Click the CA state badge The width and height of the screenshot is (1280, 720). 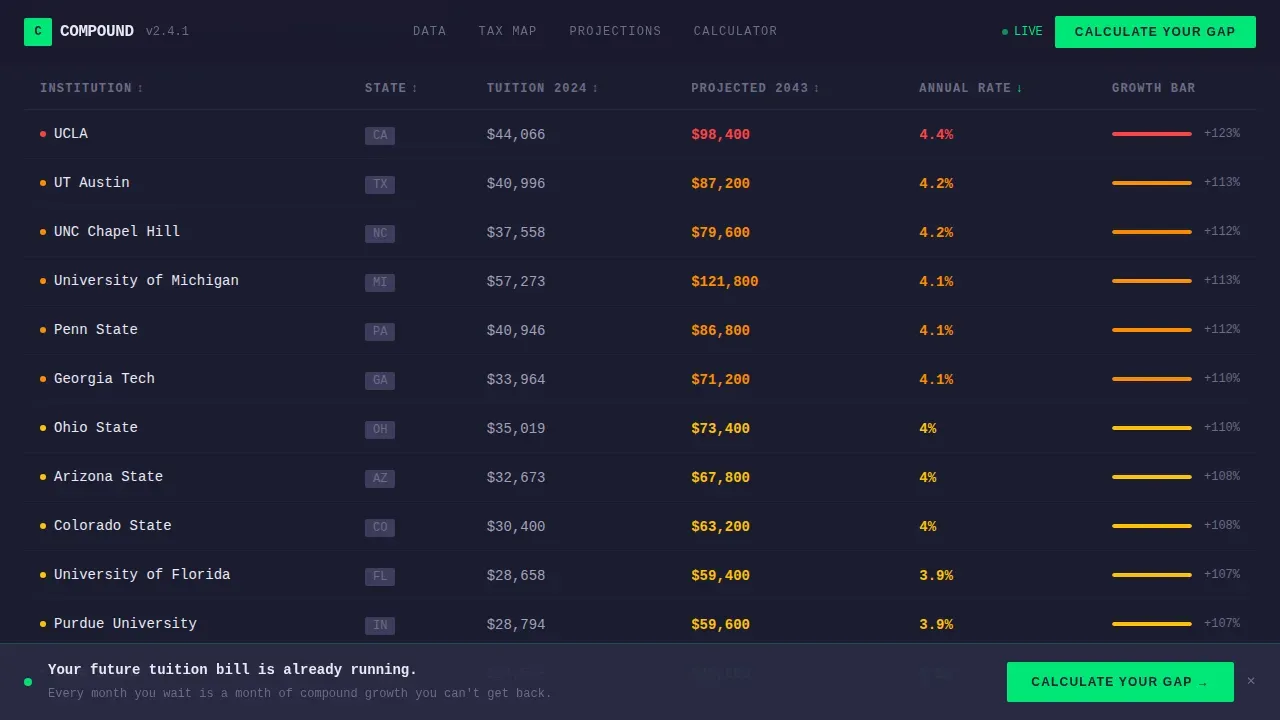(x=380, y=135)
